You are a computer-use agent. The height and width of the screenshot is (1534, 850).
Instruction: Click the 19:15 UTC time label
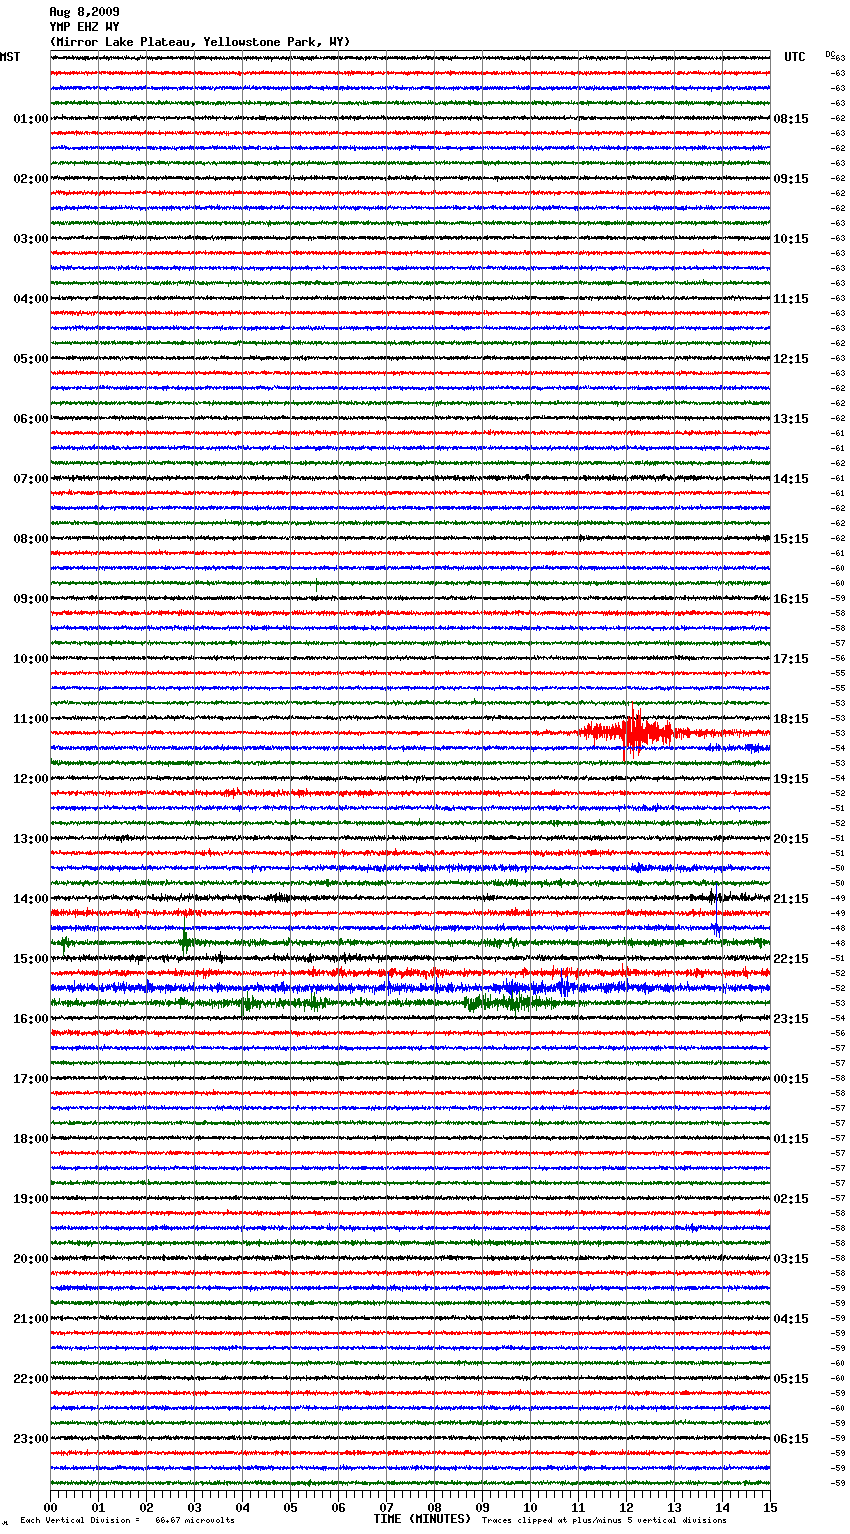pos(791,779)
